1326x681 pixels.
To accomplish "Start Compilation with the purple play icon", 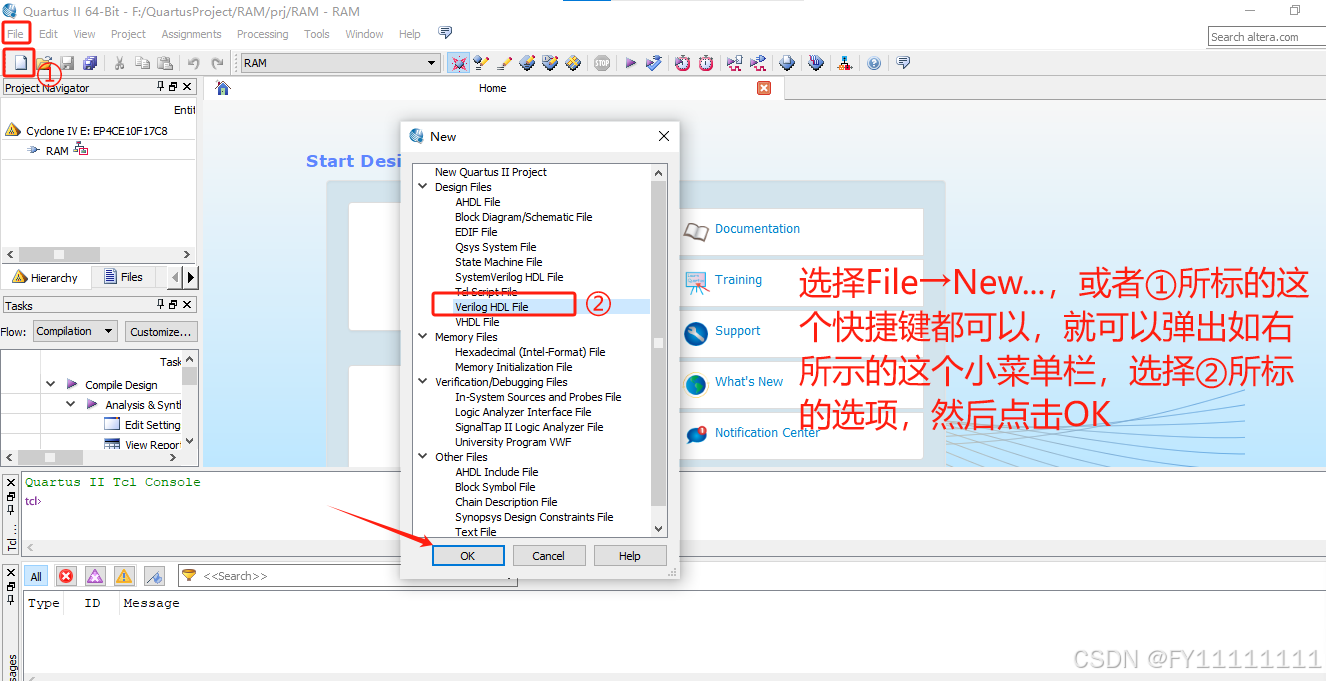I will pyautogui.click(x=631, y=62).
